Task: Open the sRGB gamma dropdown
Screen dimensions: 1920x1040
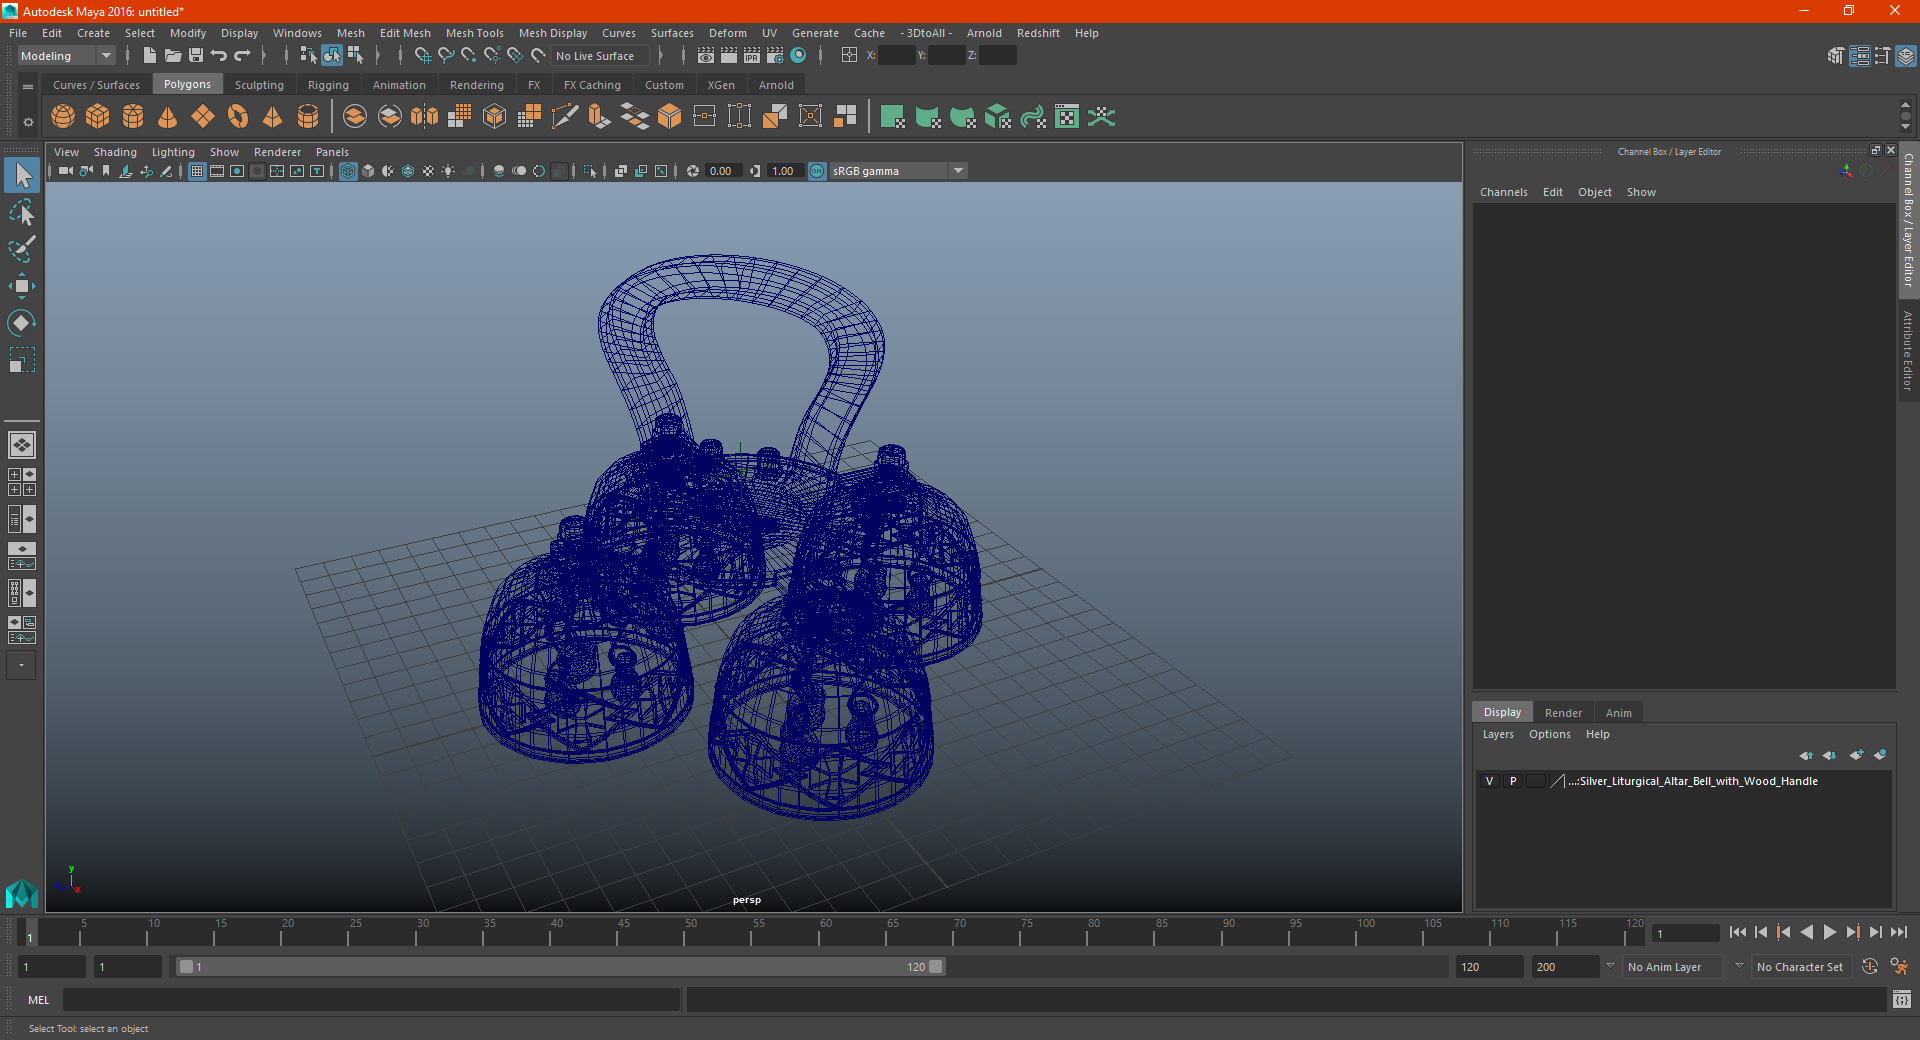Action: click(x=898, y=171)
